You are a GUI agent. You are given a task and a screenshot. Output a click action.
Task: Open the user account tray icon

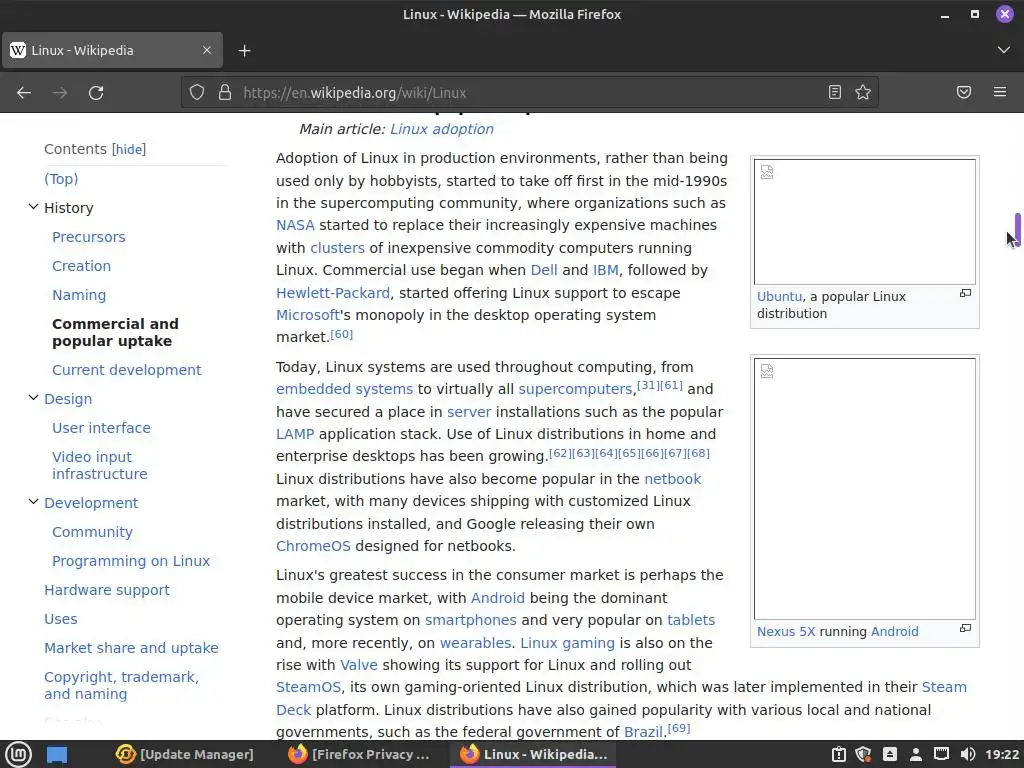916,754
